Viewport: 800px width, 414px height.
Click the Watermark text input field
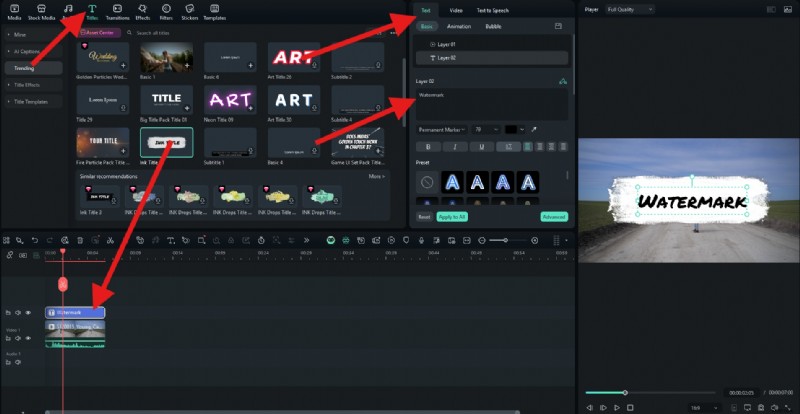click(x=492, y=105)
